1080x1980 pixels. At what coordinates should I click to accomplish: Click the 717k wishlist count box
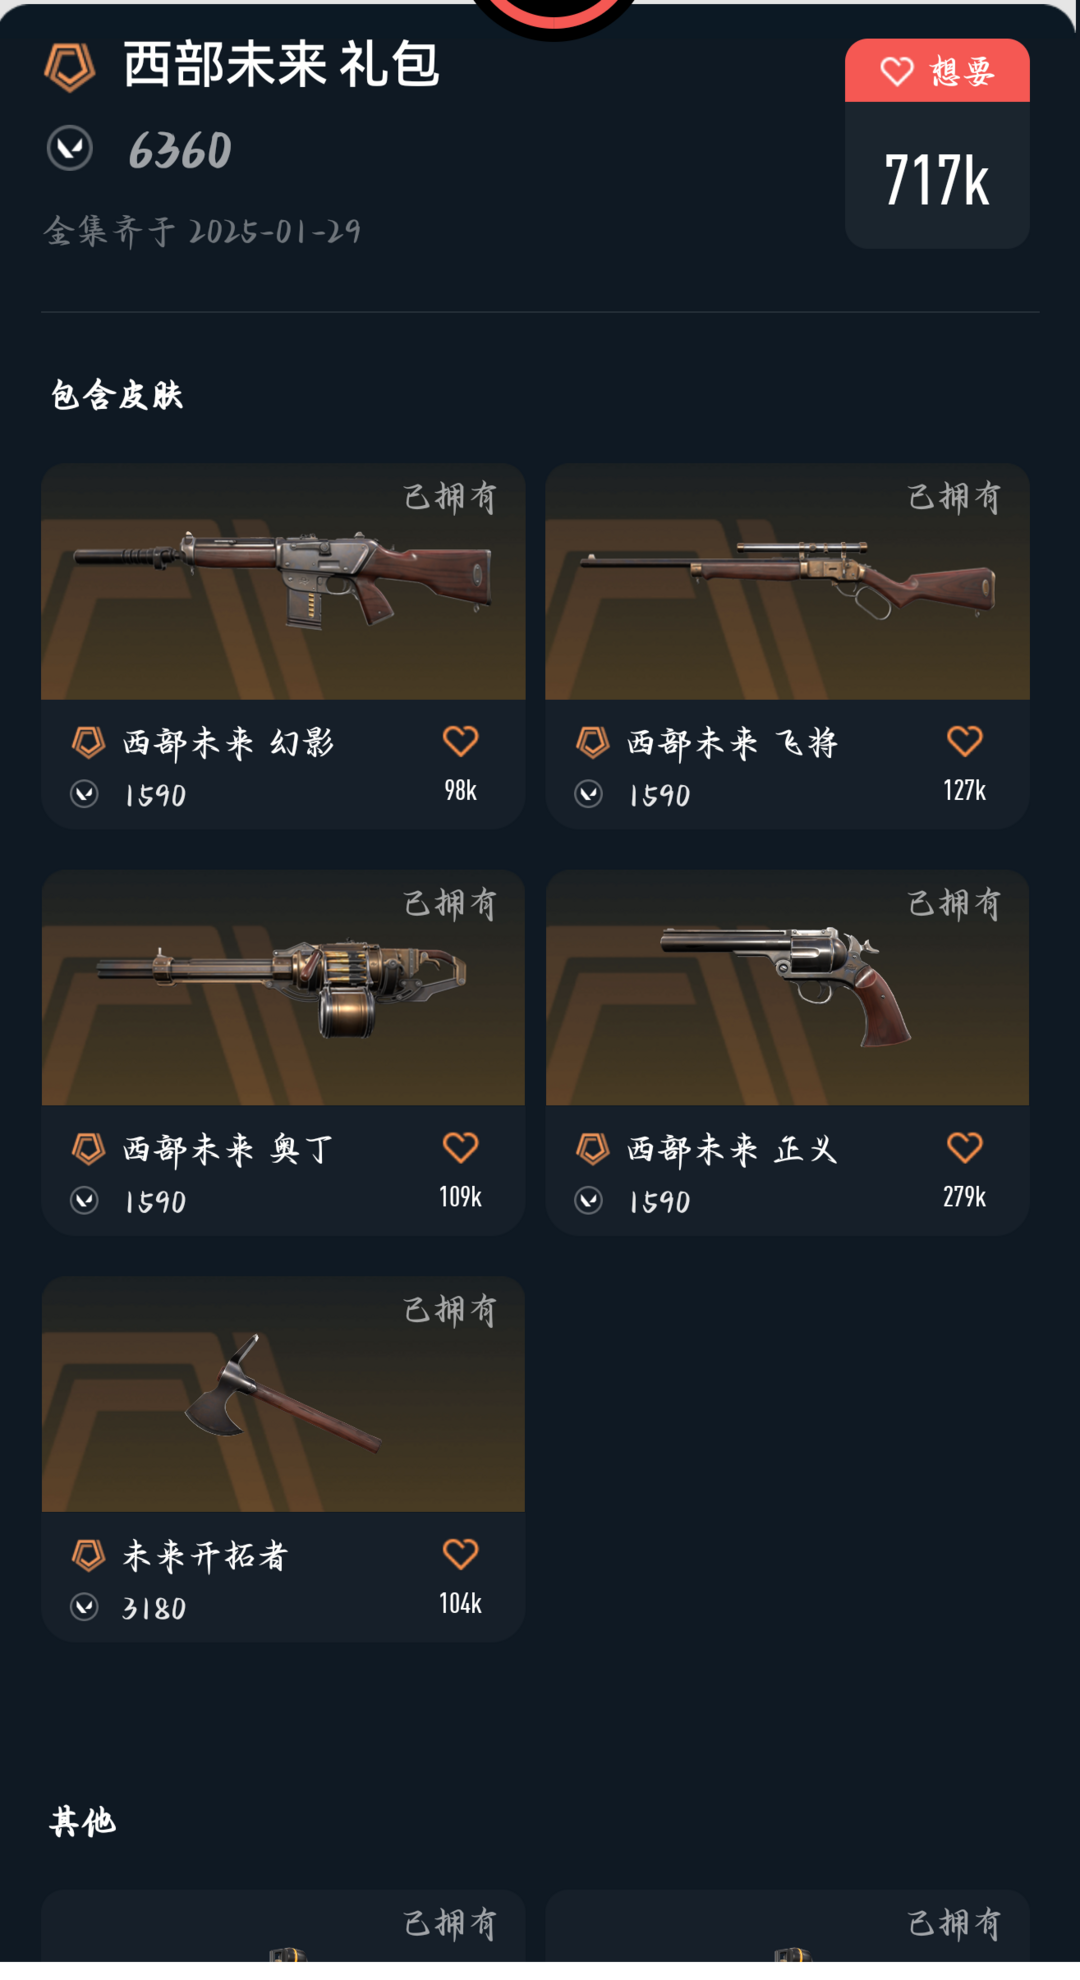[937, 176]
